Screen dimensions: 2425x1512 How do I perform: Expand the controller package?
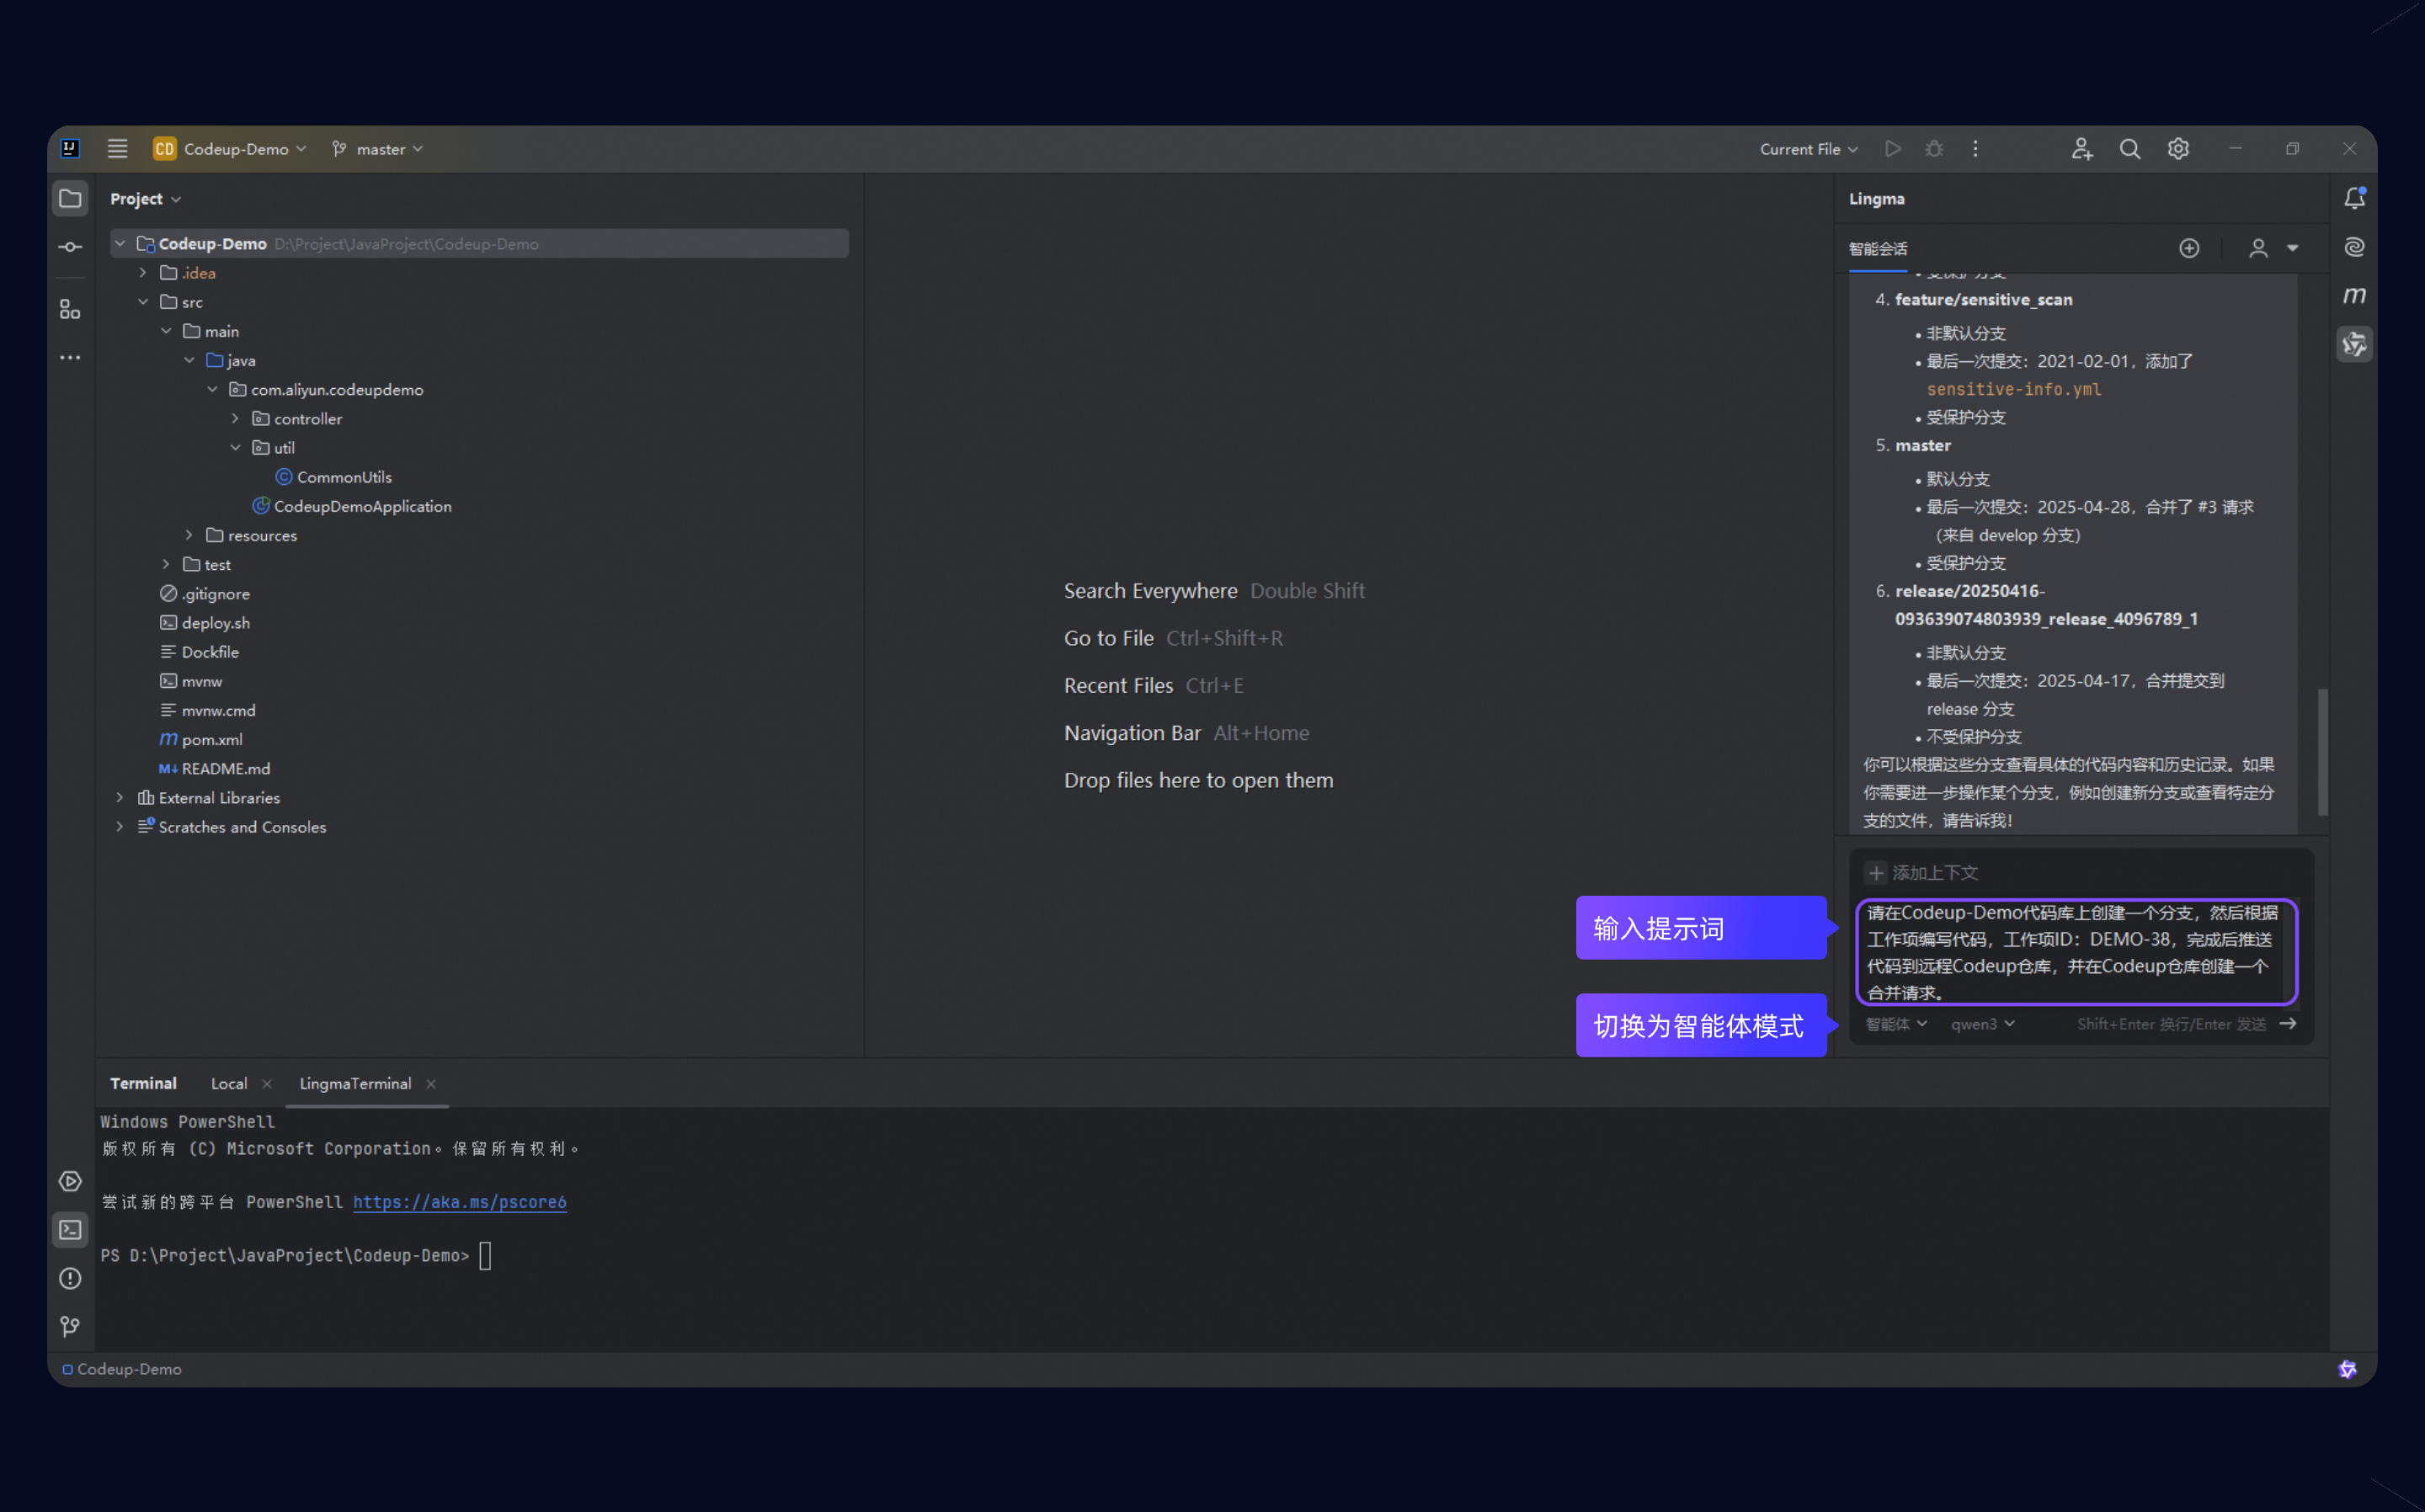235,419
